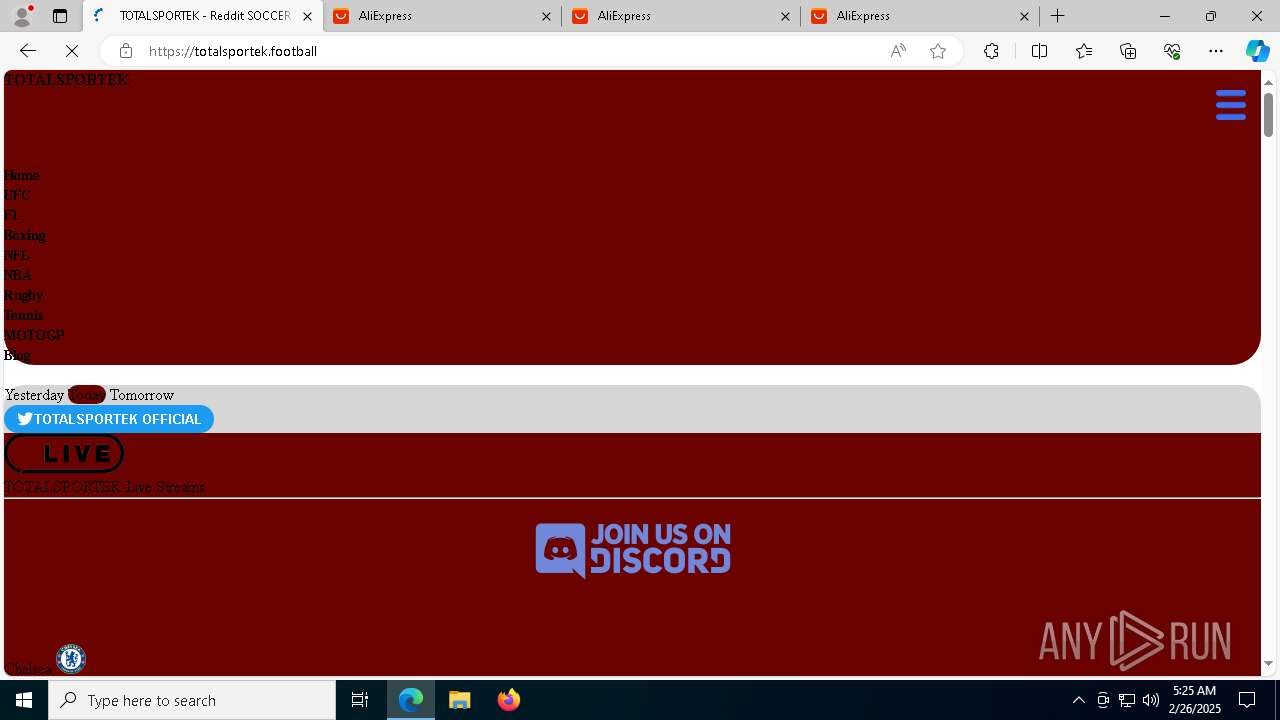Switch to the second AliExpress tab

680,16
